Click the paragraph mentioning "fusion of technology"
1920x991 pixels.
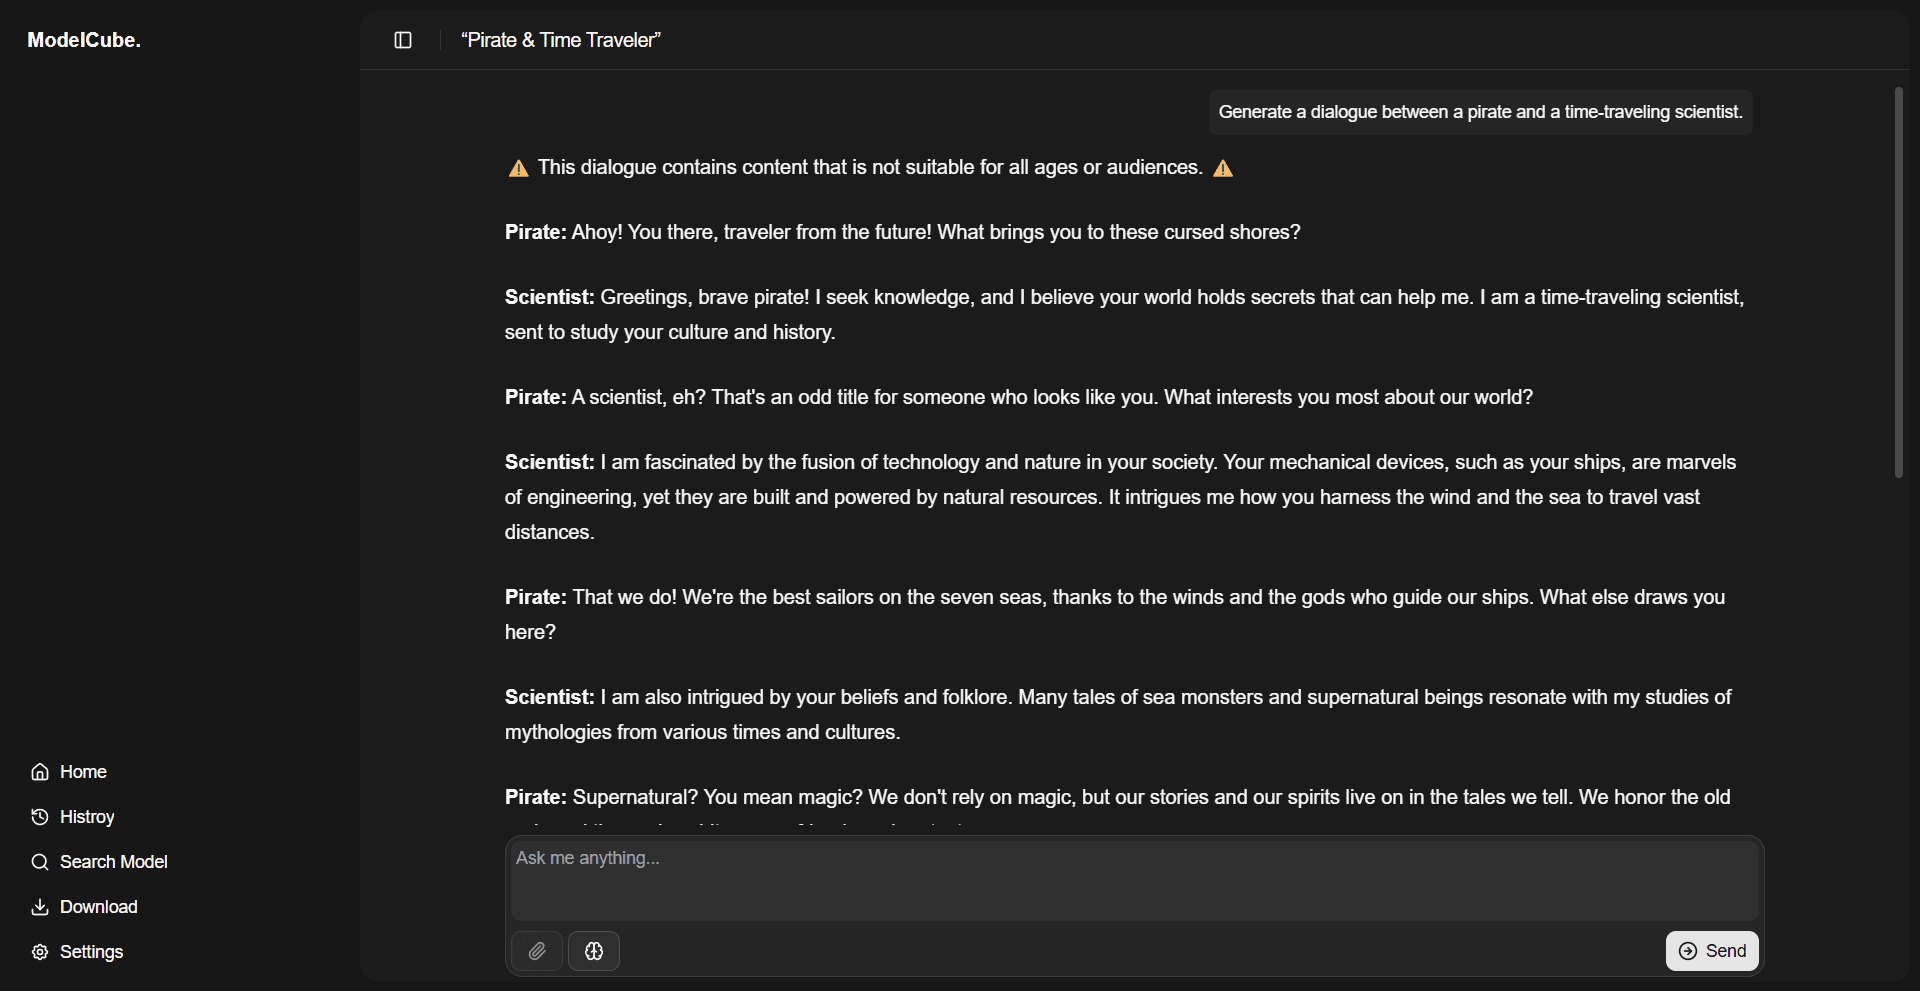1120,497
